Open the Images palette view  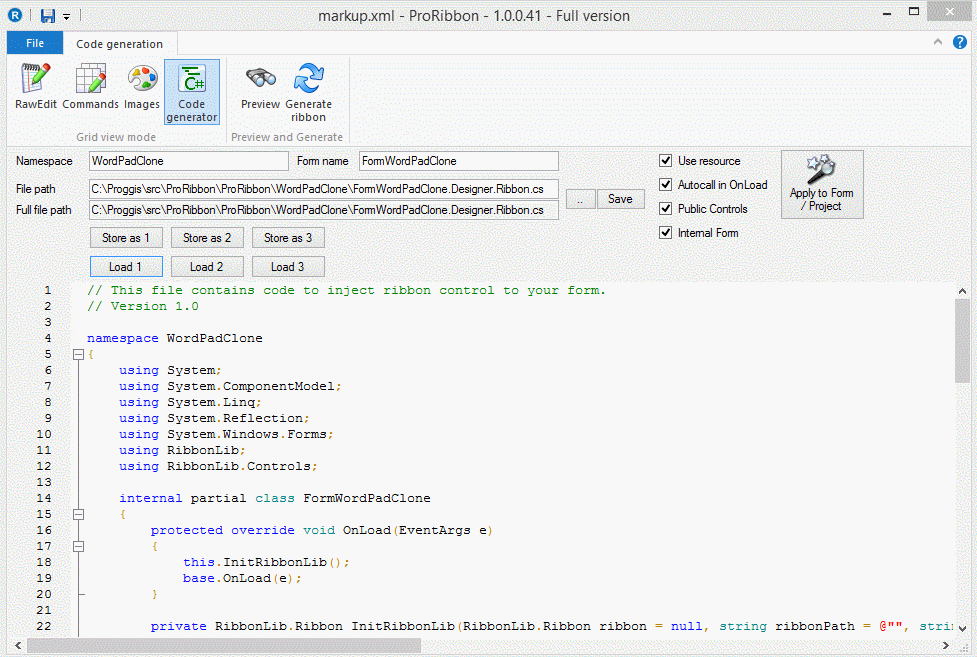coord(142,87)
